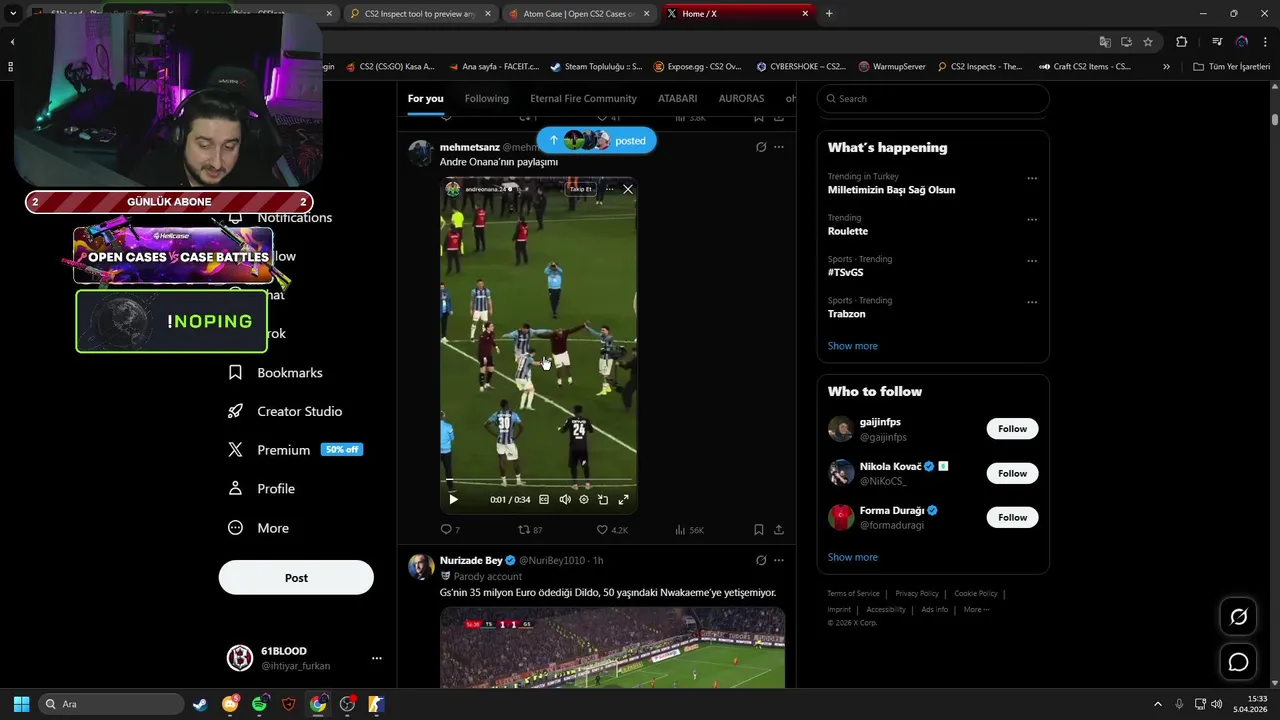Viewport: 1280px width, 720px height.
Task: Repost the mehmetsanz post with 87 reposts
Action: point(530,530)
